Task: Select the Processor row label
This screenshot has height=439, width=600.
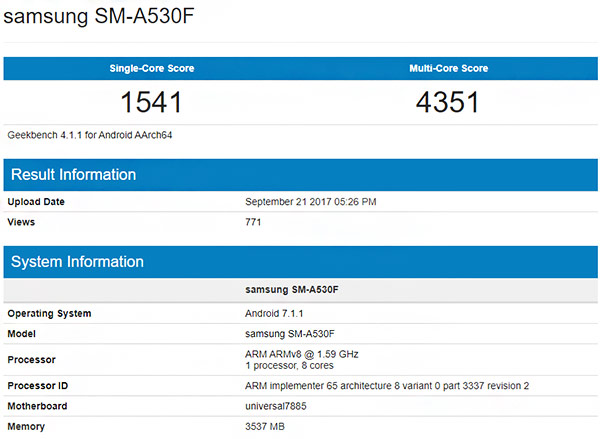Action: [31, 360]
